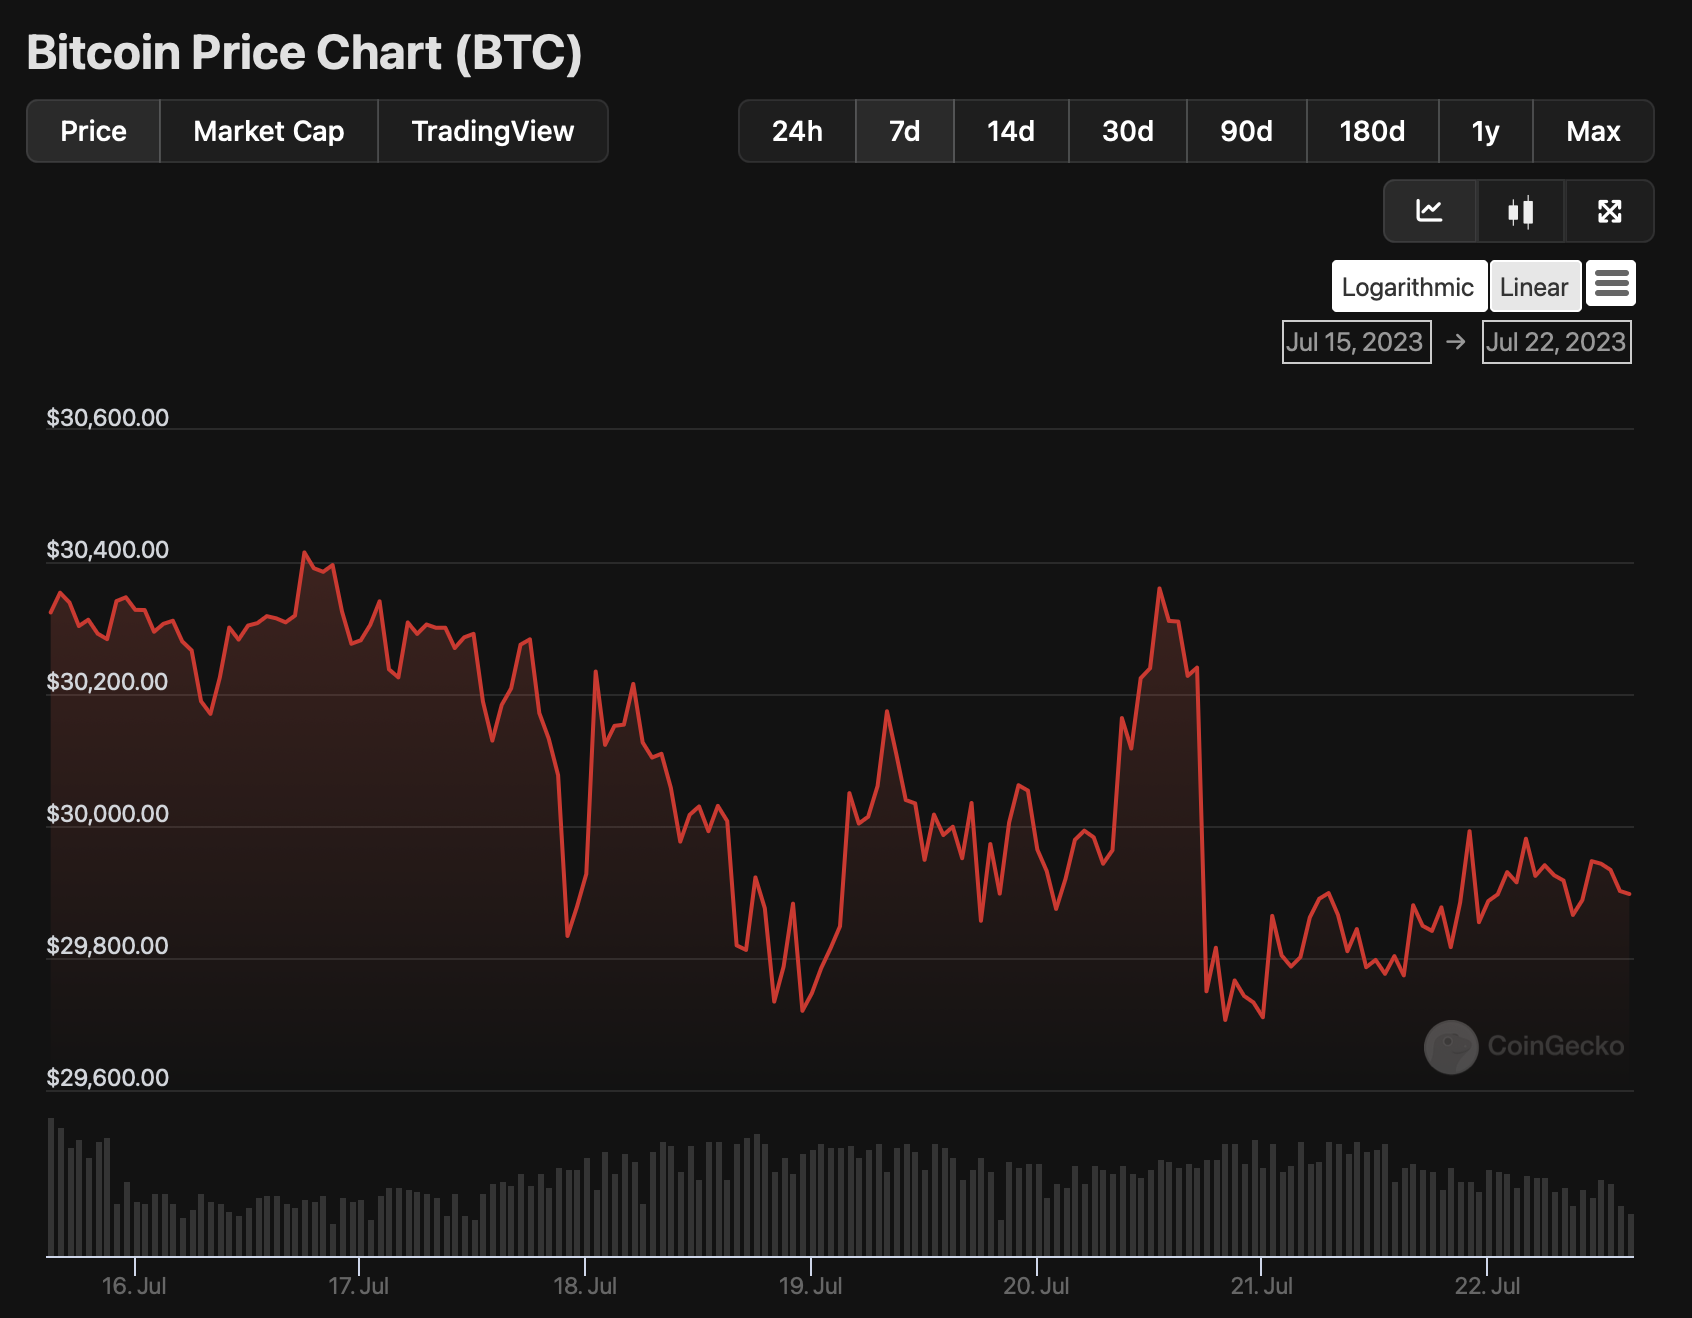This screenshot has width=1692, height=1318.
Task: Switch to candlestick chart icon
Action: point(1521,211)
